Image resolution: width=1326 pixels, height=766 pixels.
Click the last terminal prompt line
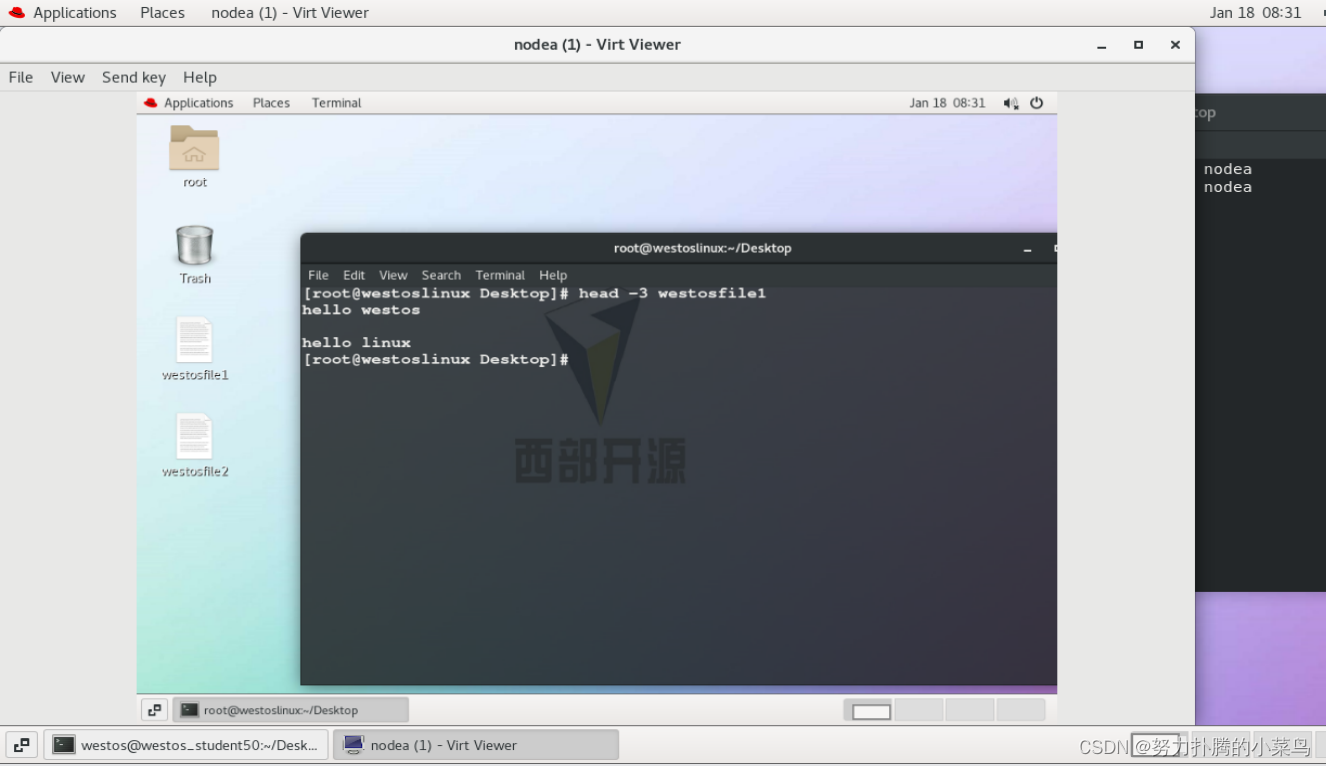click(436, 359)
